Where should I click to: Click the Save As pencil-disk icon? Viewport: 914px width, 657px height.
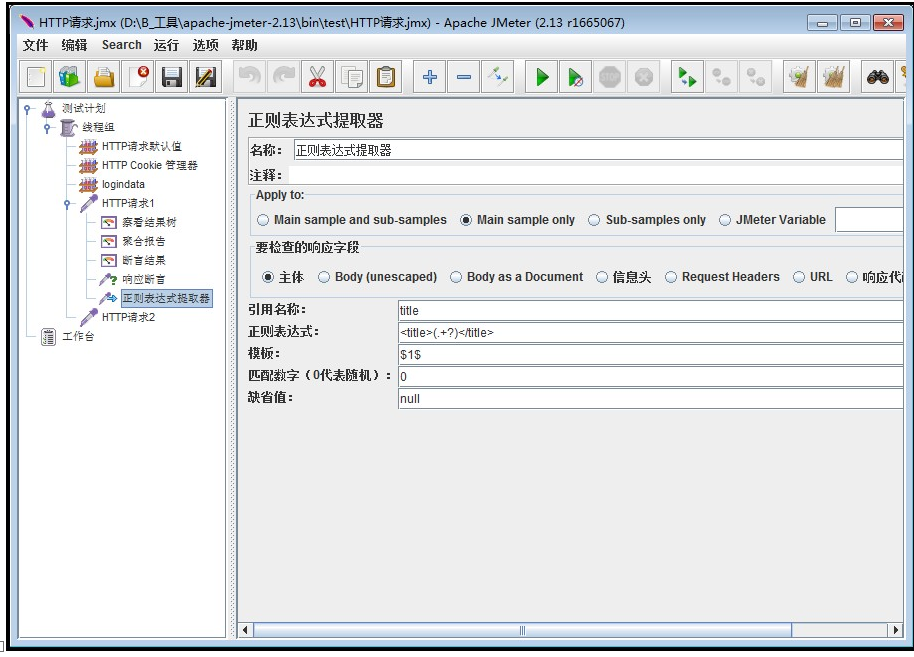coord(206,77)
